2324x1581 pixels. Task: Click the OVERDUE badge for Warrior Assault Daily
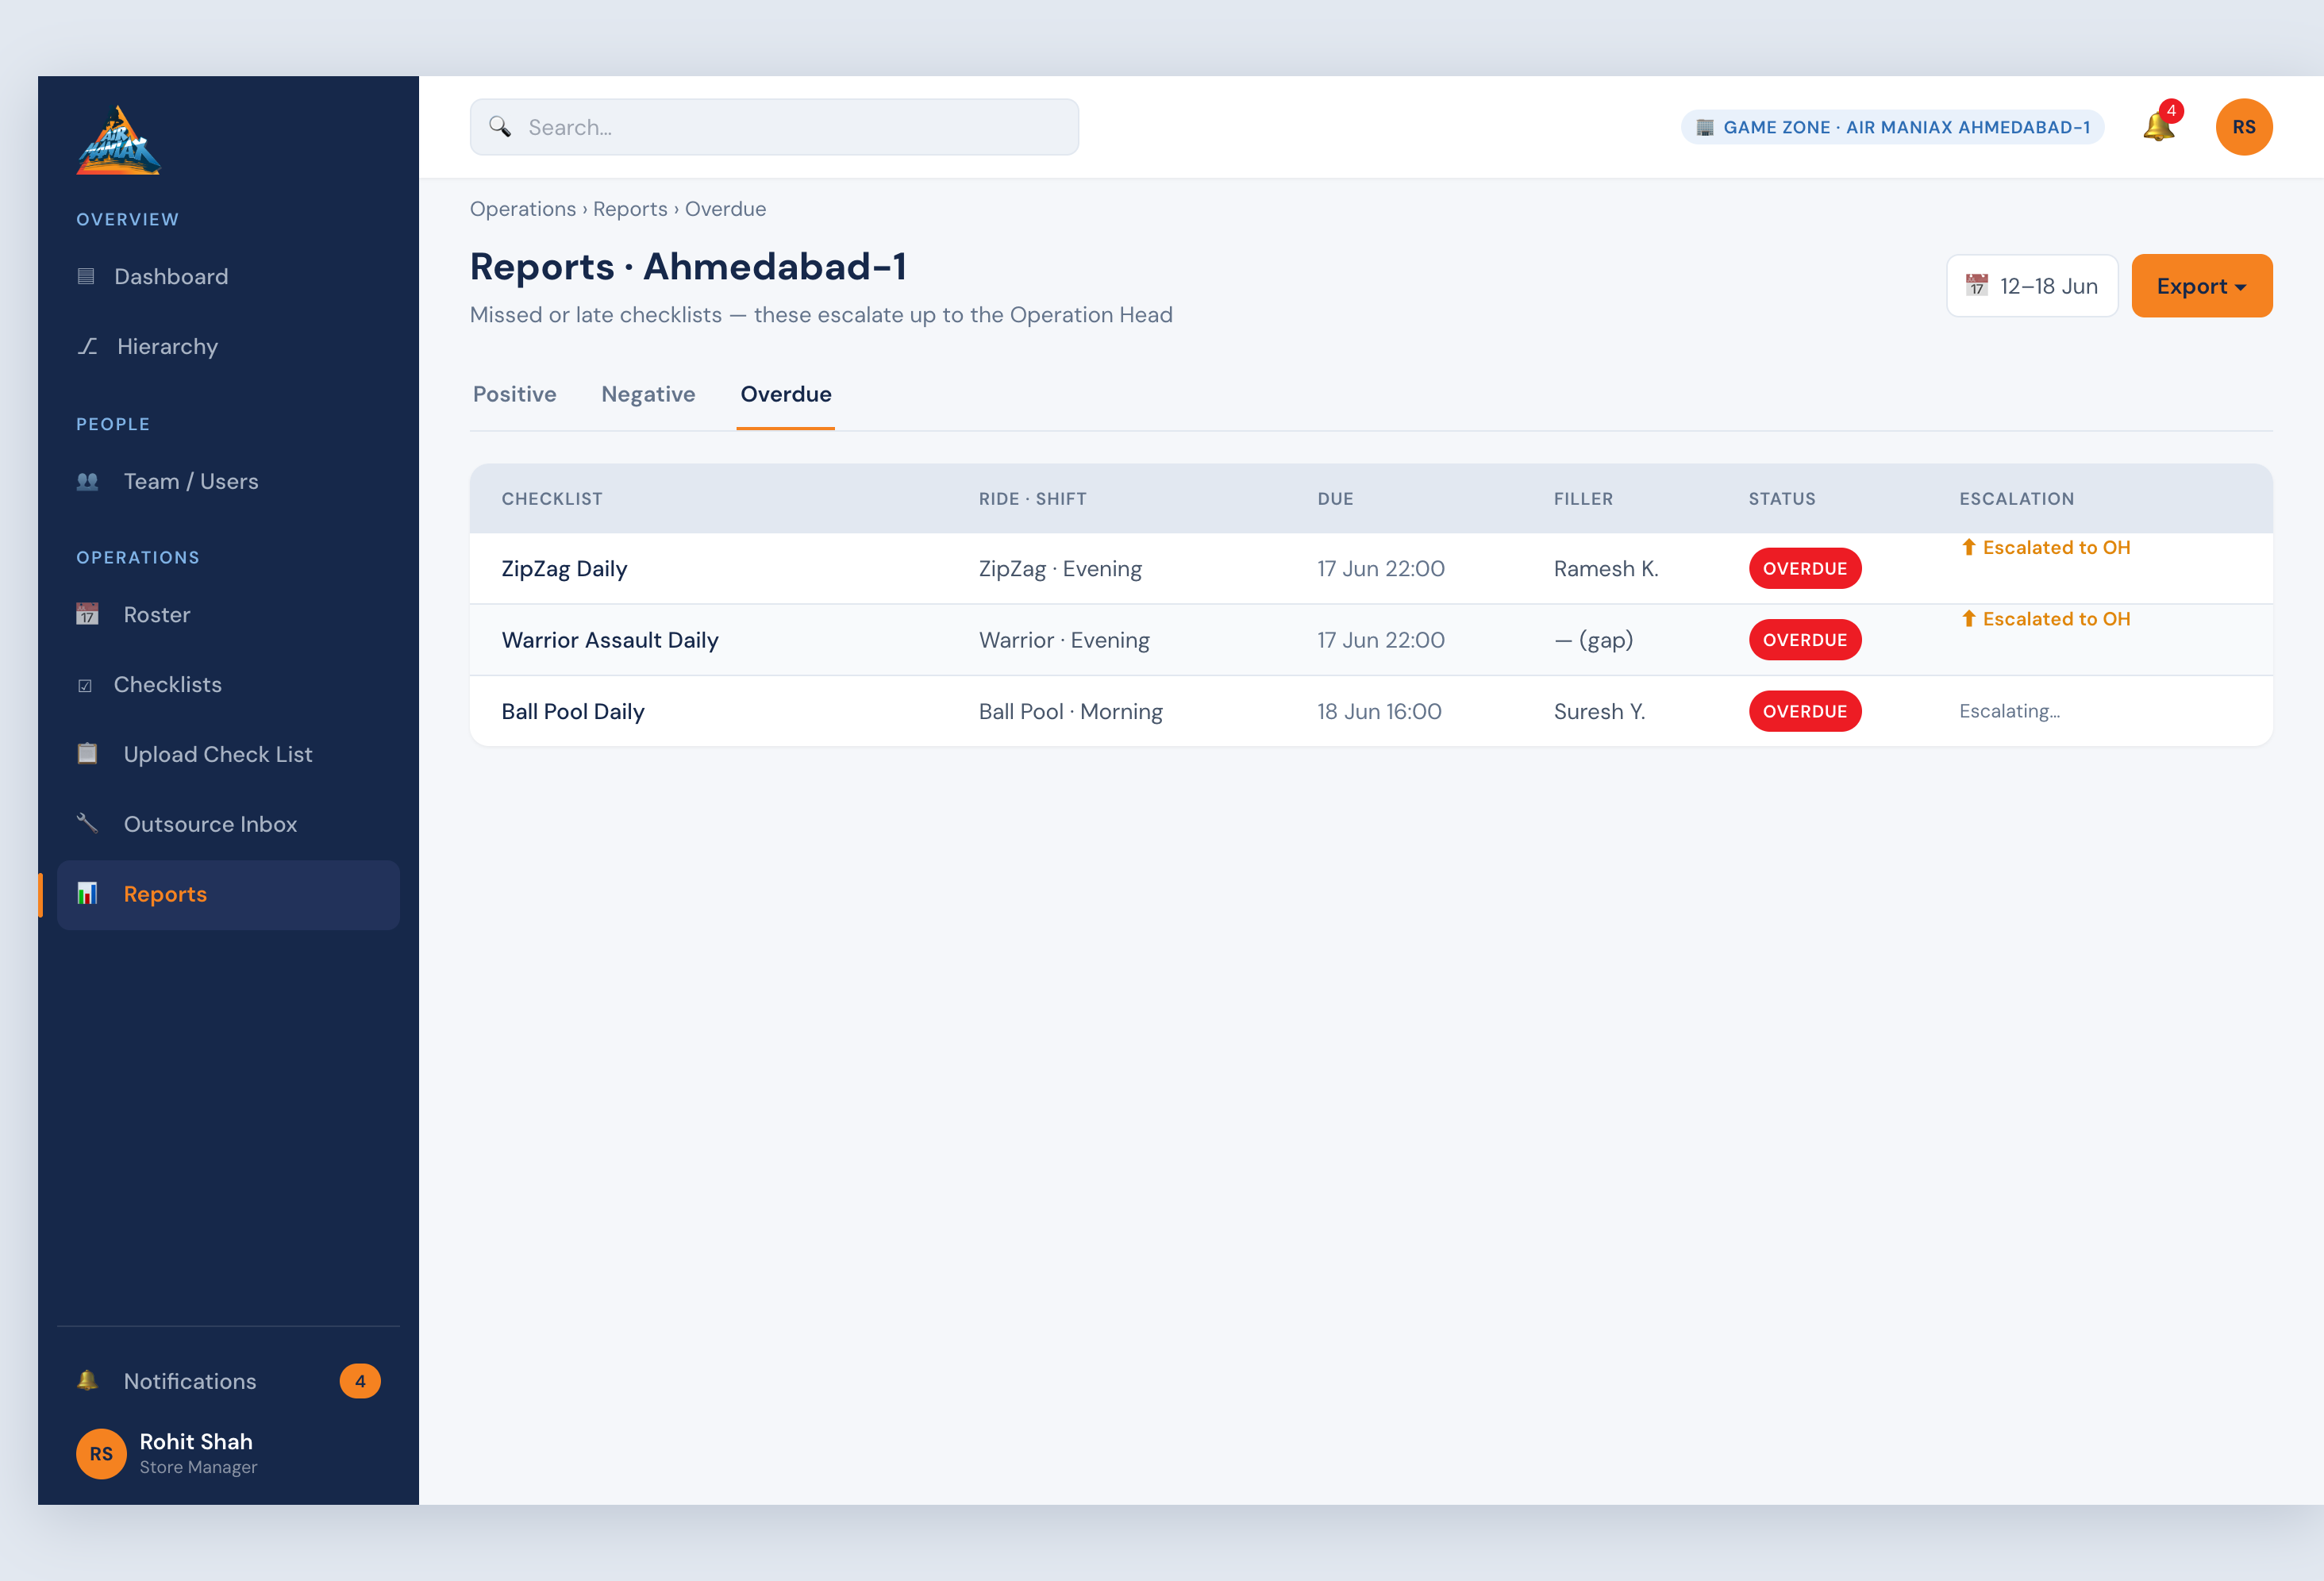[x=1804, y=639]
